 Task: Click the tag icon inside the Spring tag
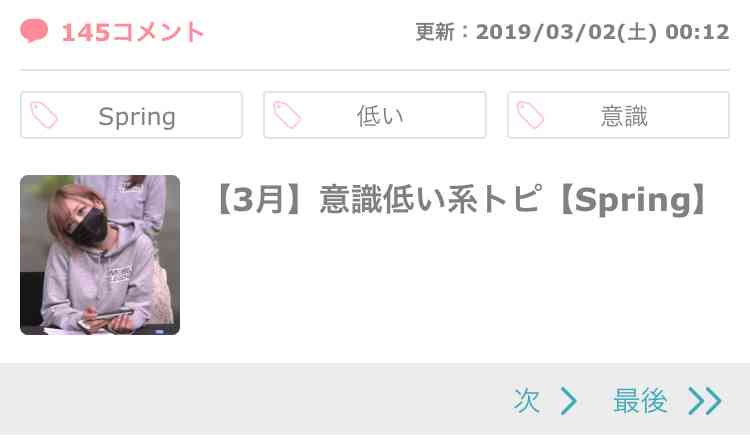(44, 115)
